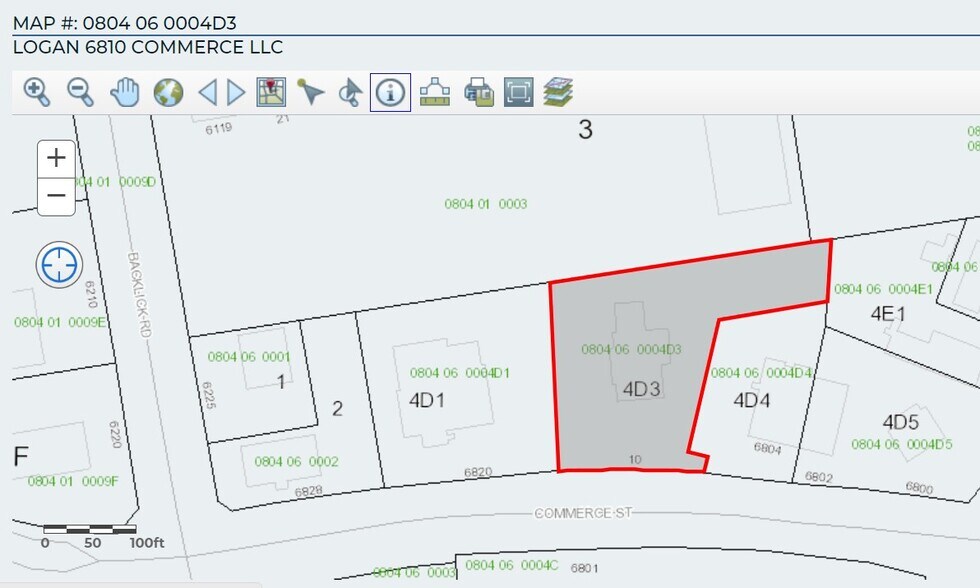Activate the pan hand tool
The image size is (980, 588).
pos(125,93)
